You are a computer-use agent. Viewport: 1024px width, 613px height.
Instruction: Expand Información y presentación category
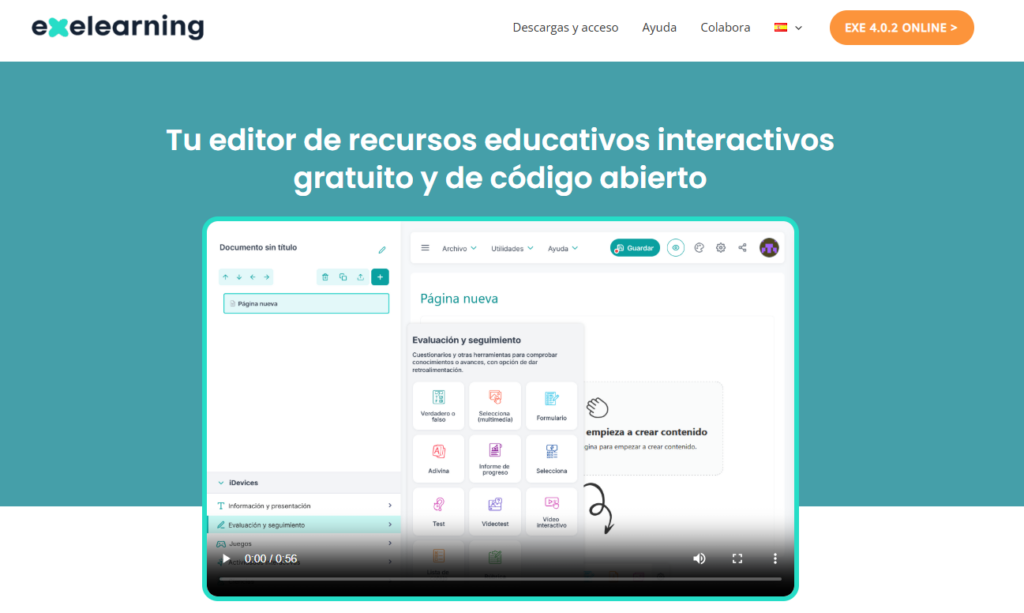click(x=304, y=506)
